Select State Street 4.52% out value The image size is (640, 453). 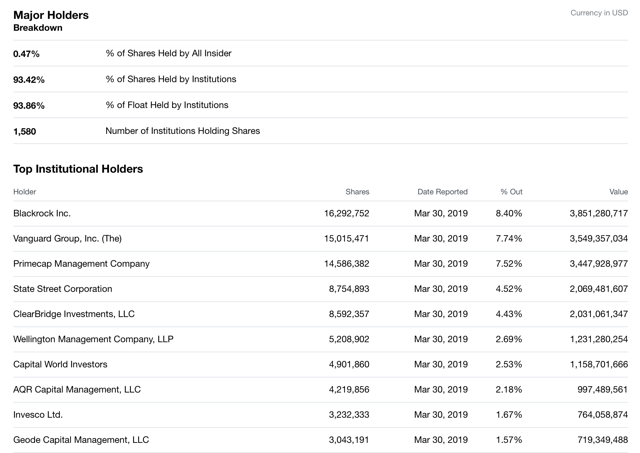click(509, 289)
